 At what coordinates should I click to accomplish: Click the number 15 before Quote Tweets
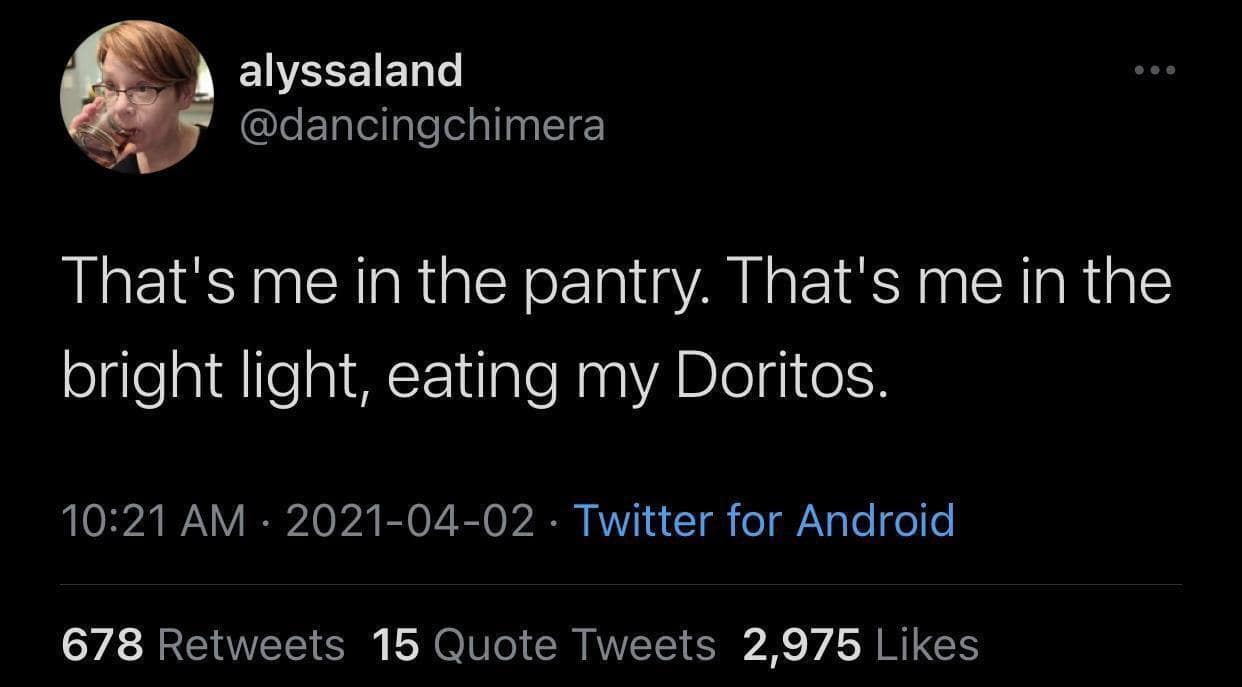click(x=395, y=645)
